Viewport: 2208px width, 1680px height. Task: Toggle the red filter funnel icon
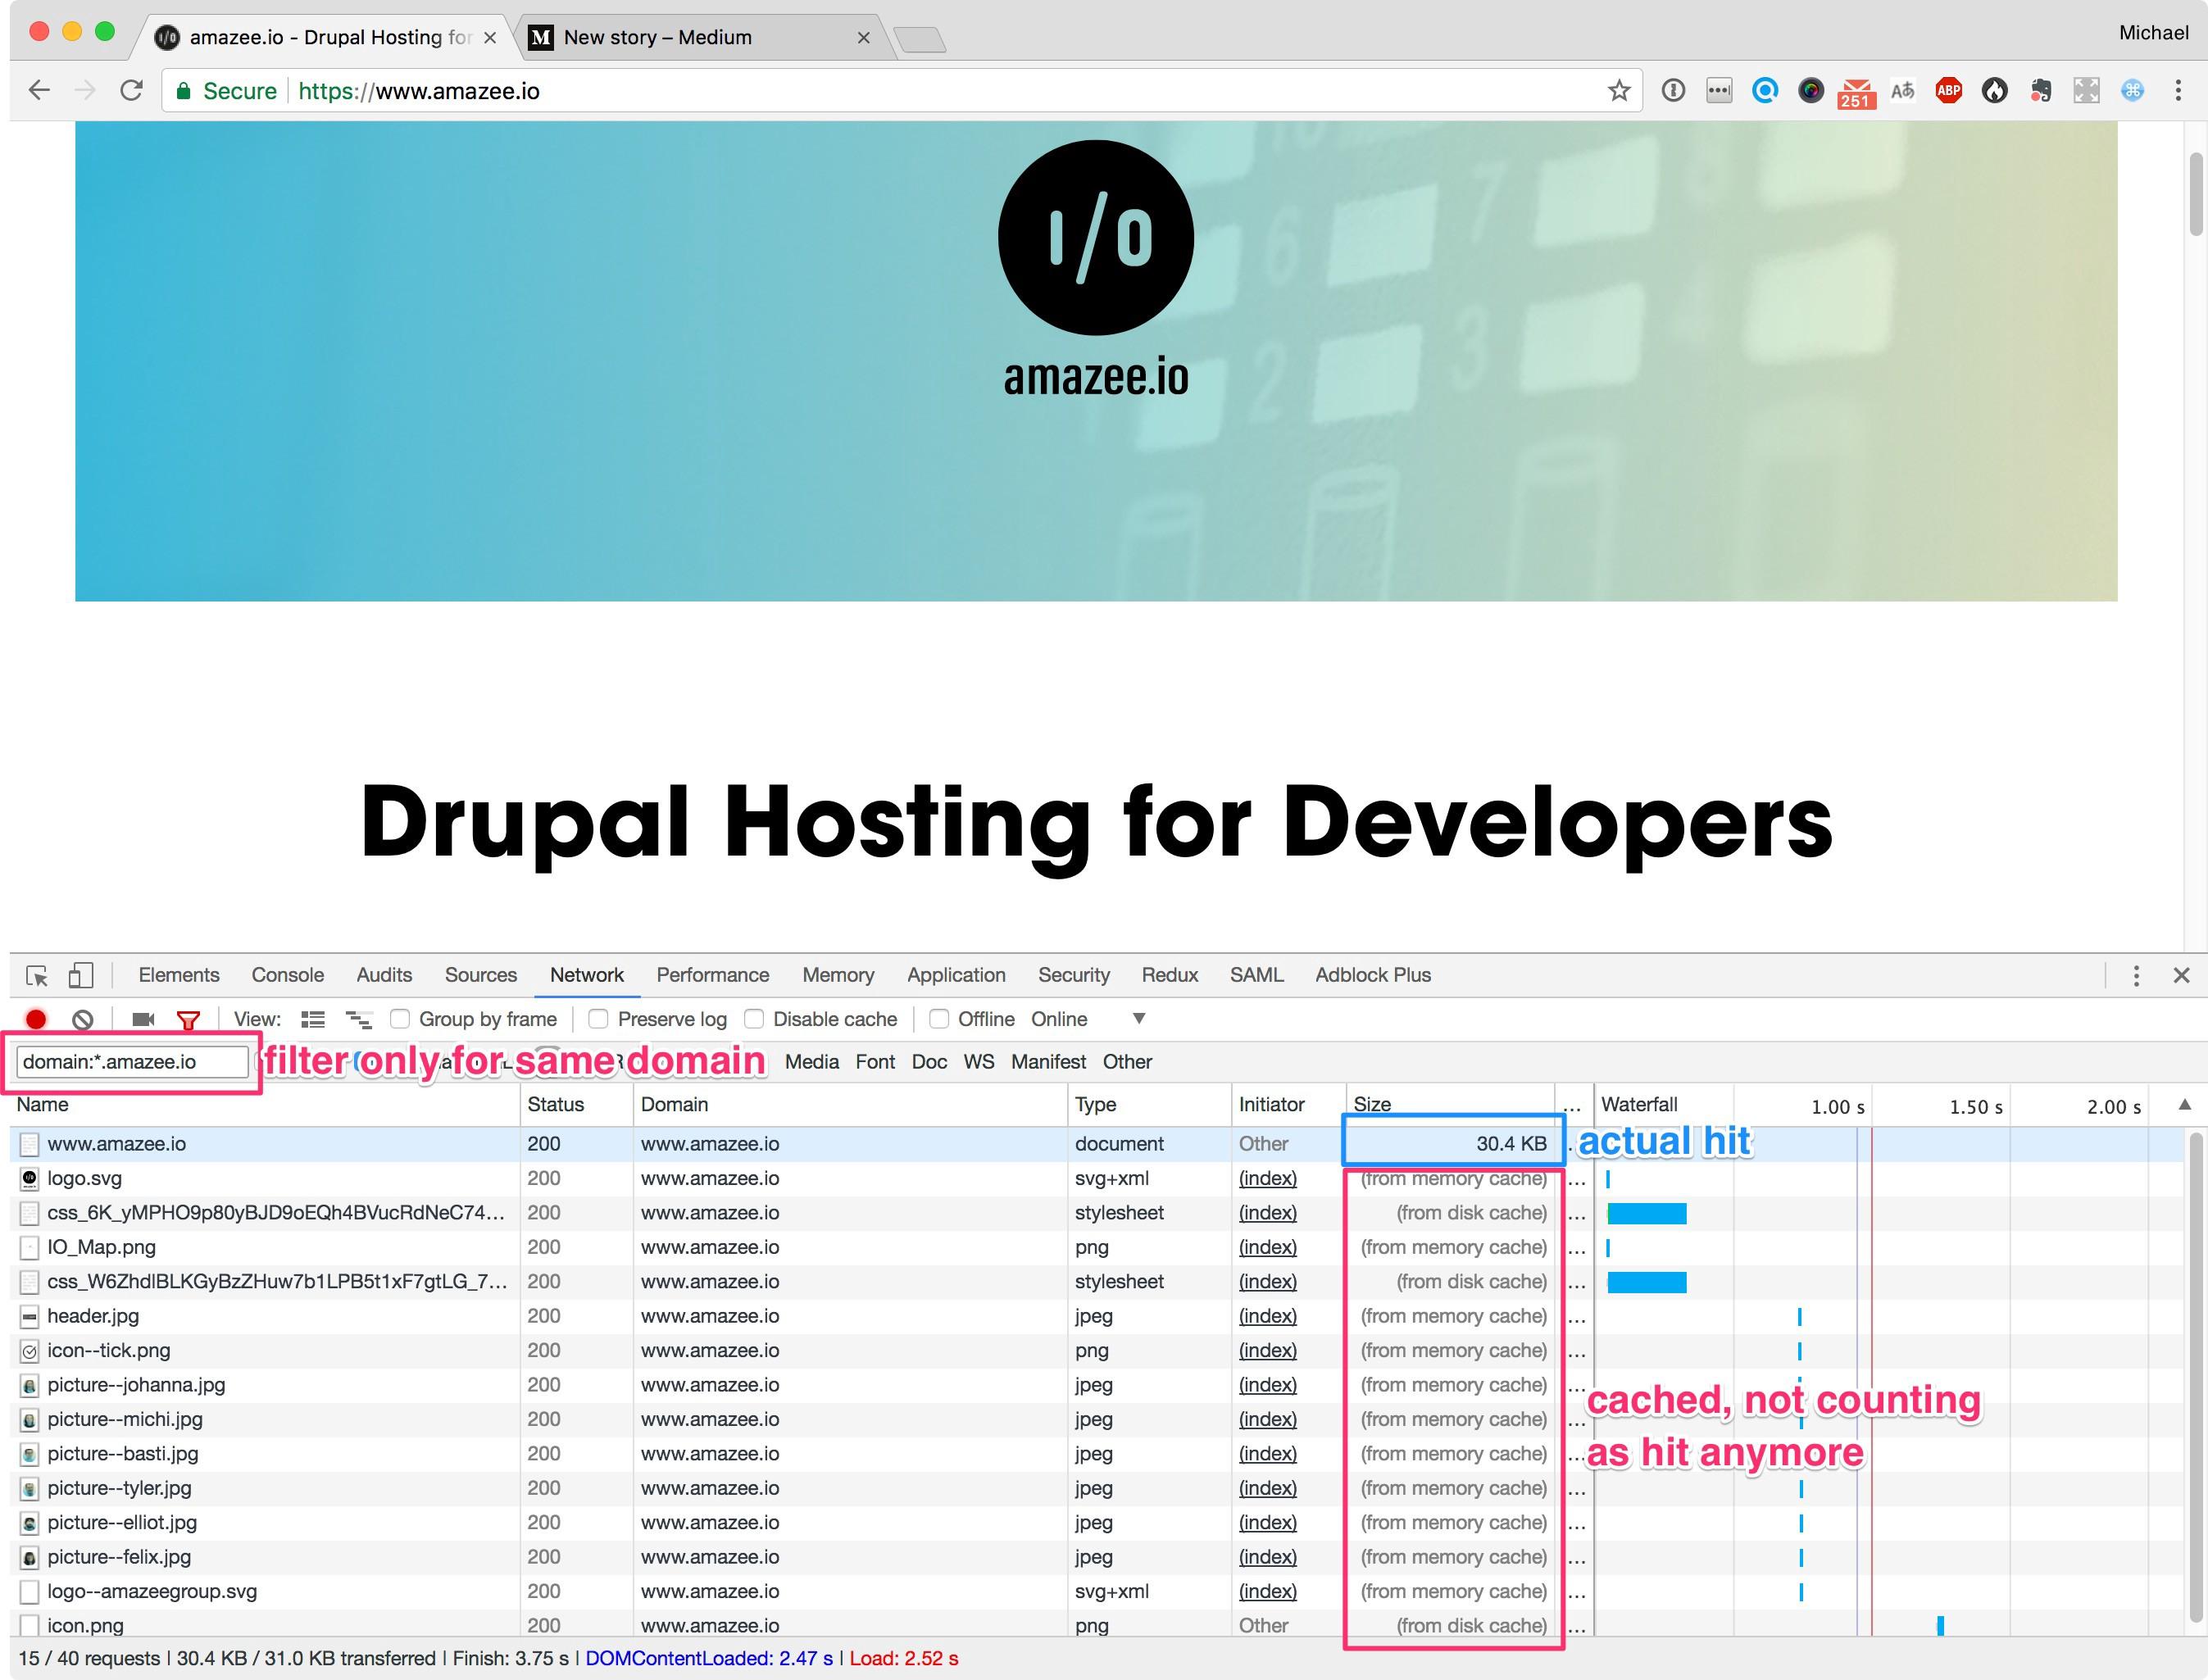[x=188, y=1019]
